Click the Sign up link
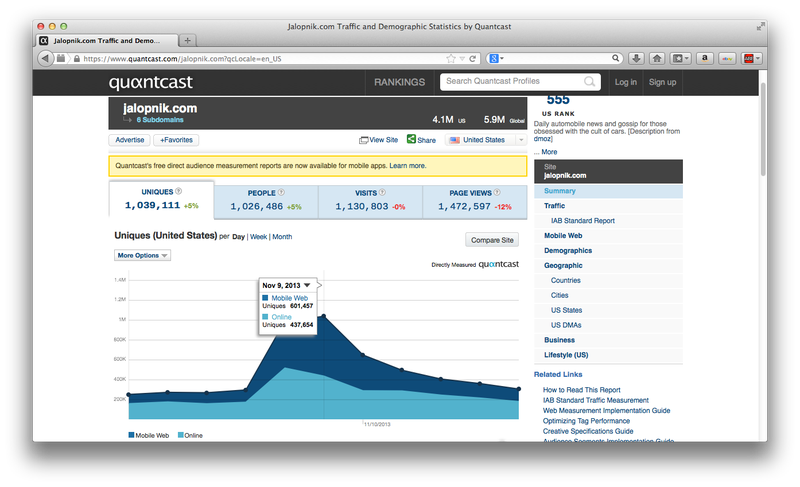This screenshot has width=800, height=487. pyautogui.click(x=662, y=82)
